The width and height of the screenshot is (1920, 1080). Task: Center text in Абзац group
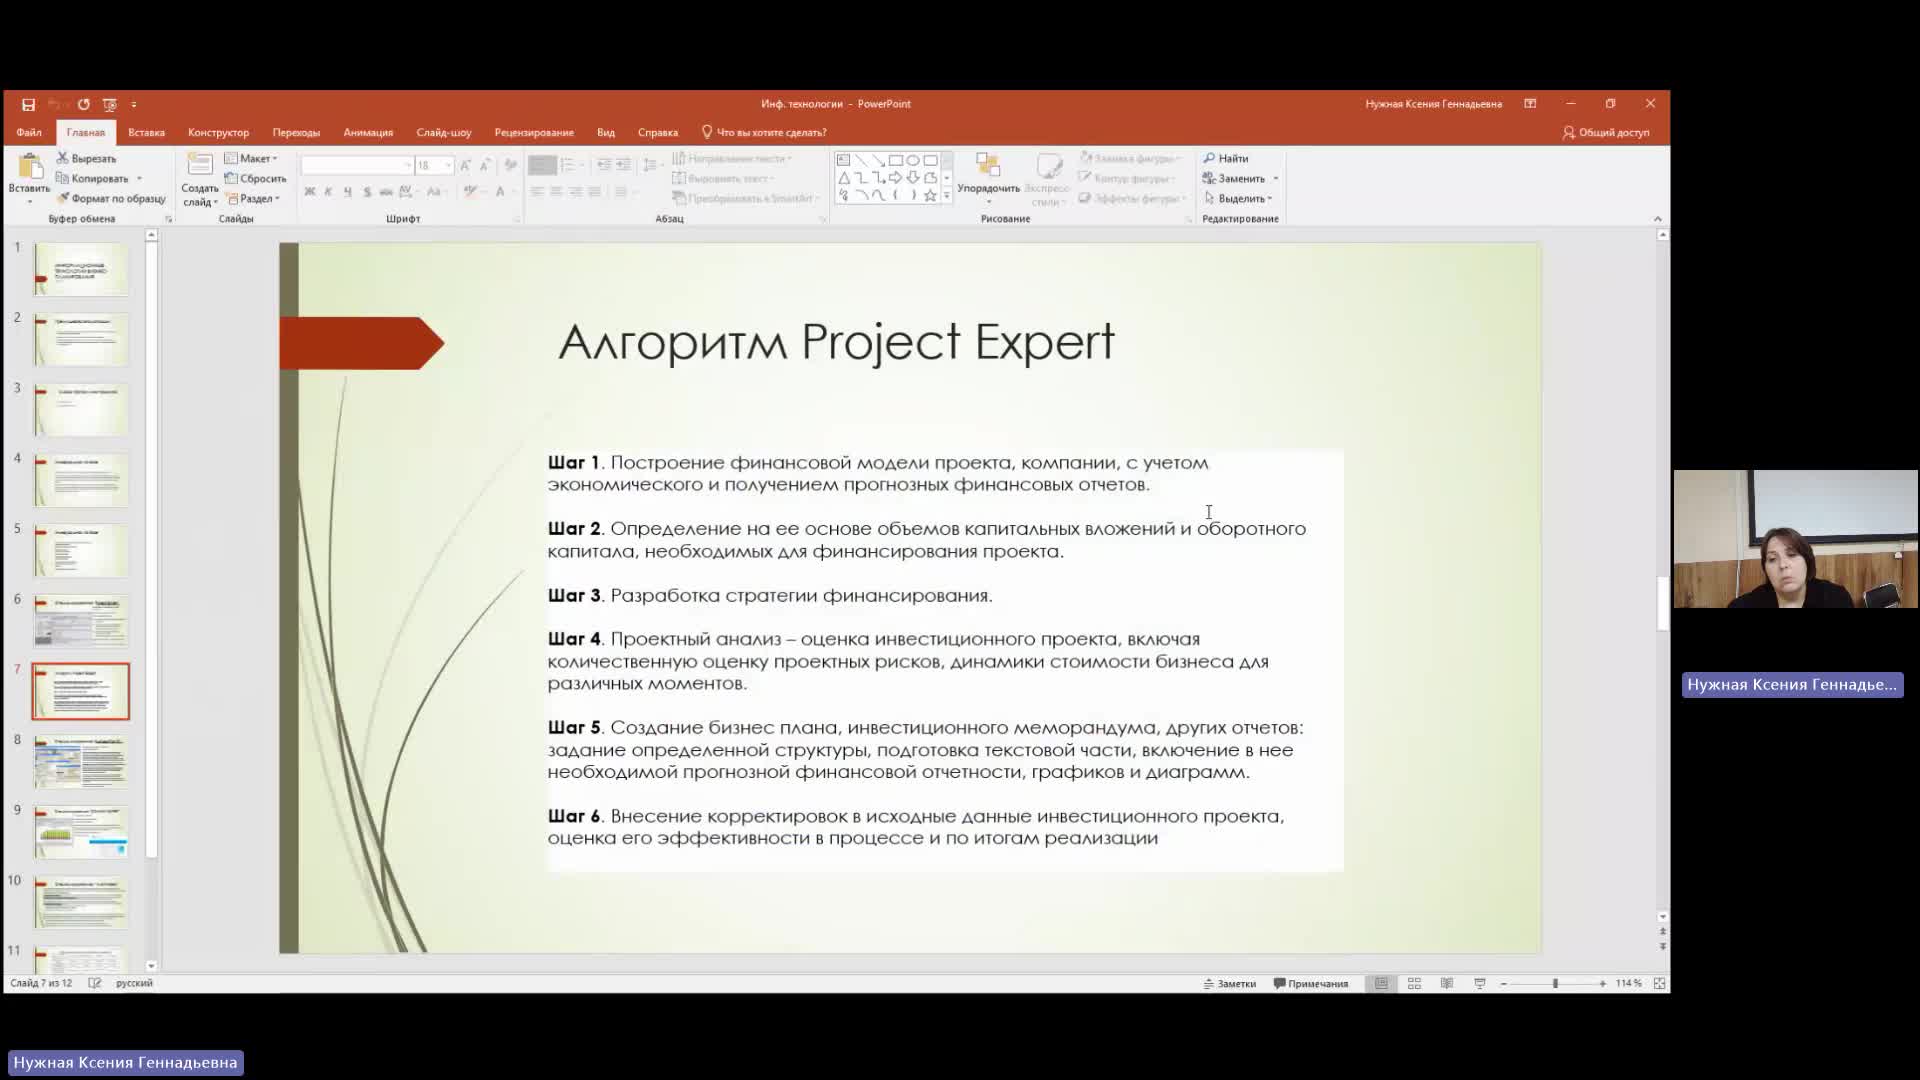pyautogui.click(x=556, y=192)
